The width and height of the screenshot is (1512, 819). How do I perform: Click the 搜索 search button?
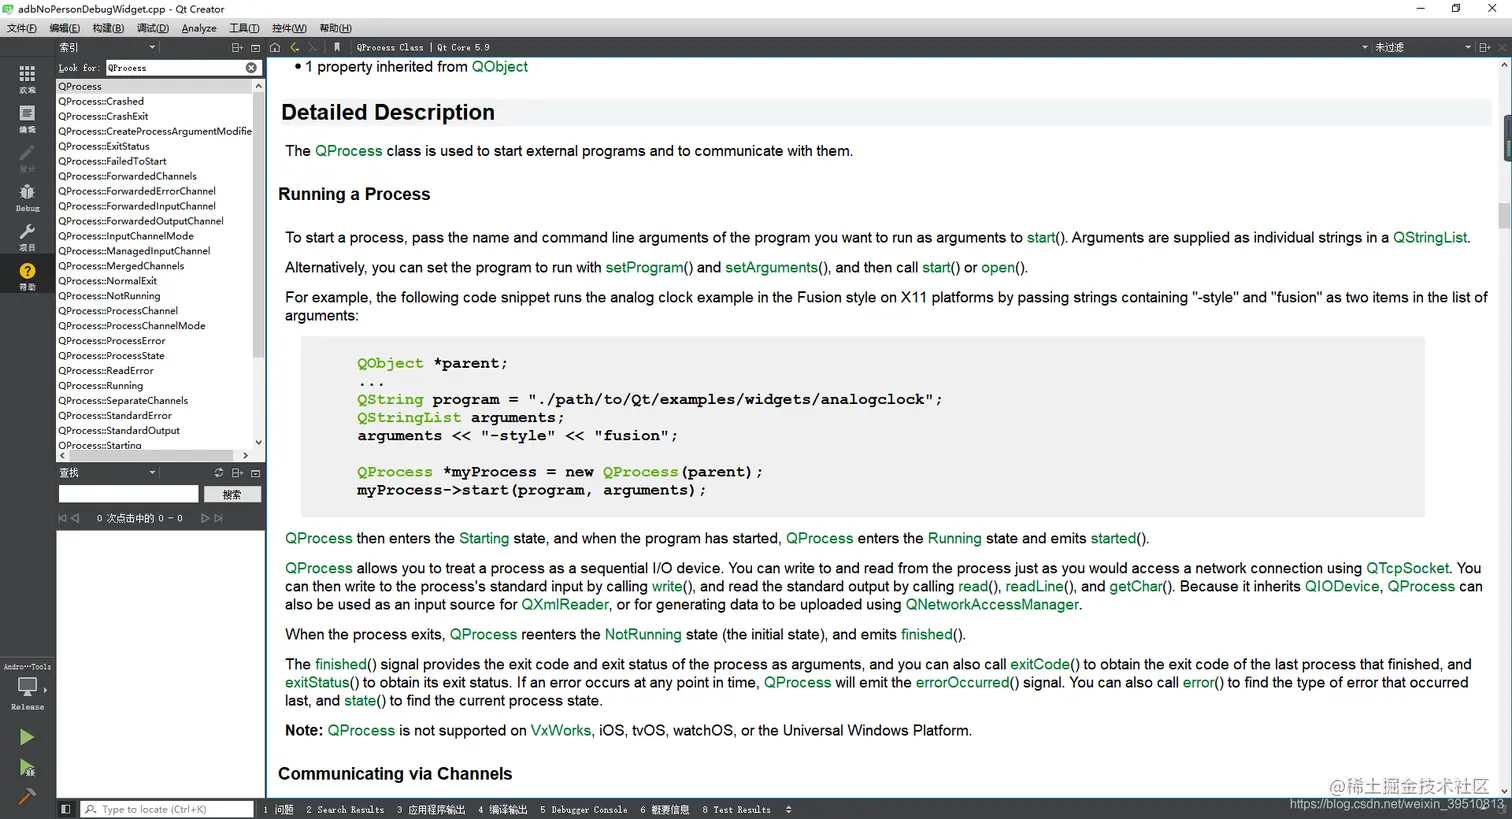pos(232,494)
